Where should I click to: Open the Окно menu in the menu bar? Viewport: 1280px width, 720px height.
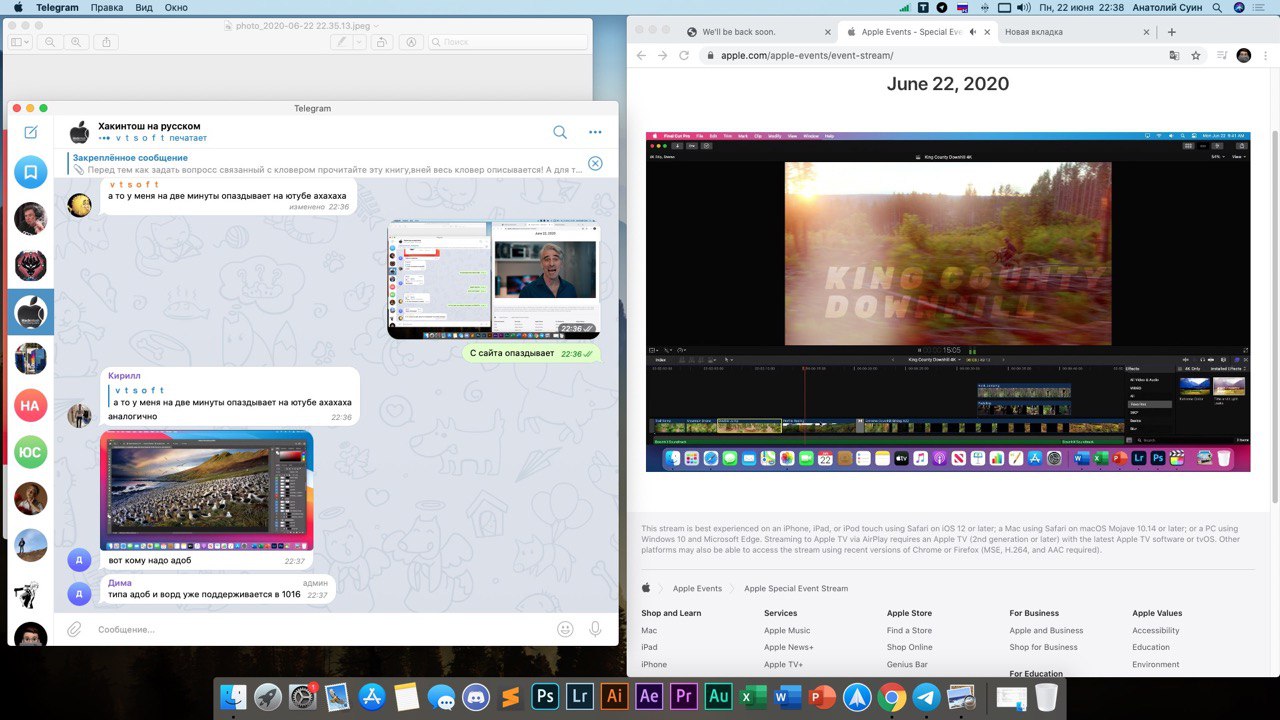coord(176,7)
